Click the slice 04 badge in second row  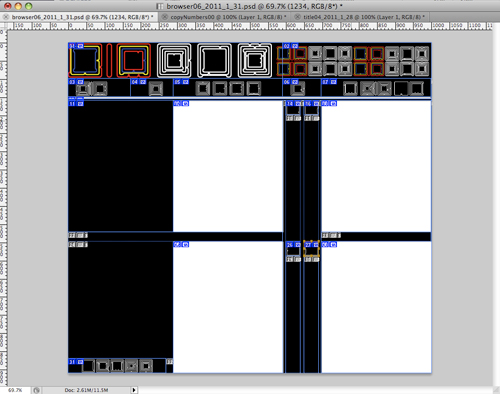pyautogui.click(x=135, y=82)
